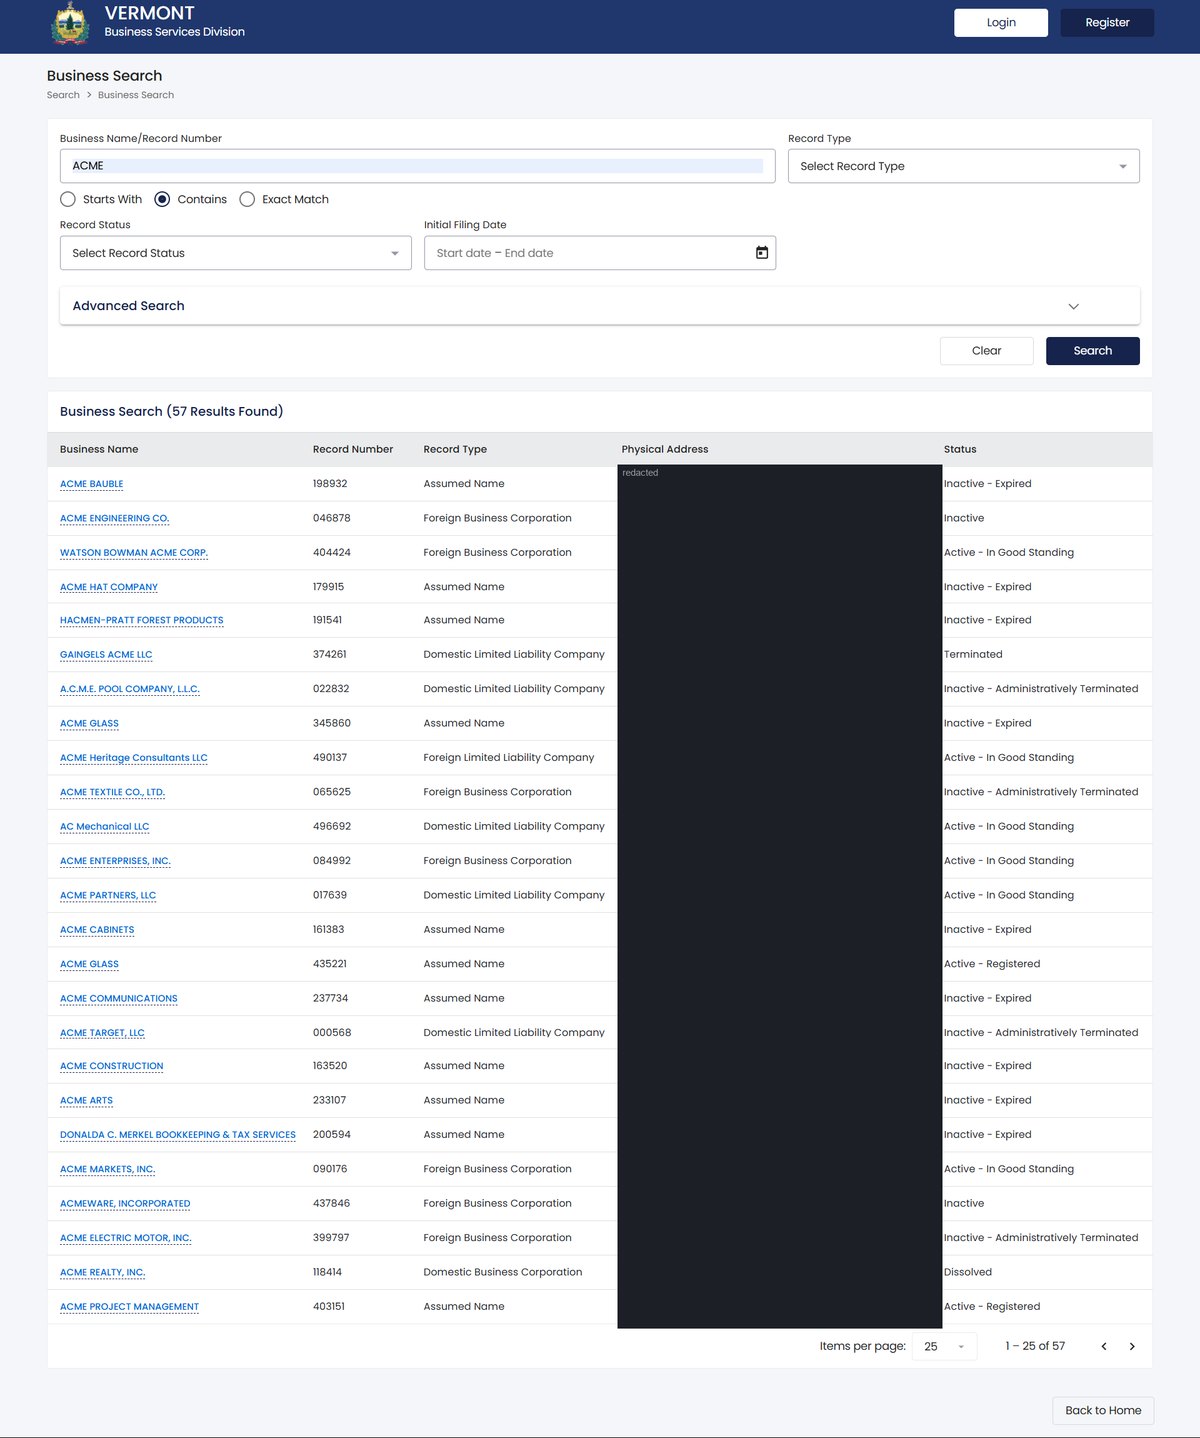
Task: Open the calendar date picker icon
Action: tap(762, 253)
